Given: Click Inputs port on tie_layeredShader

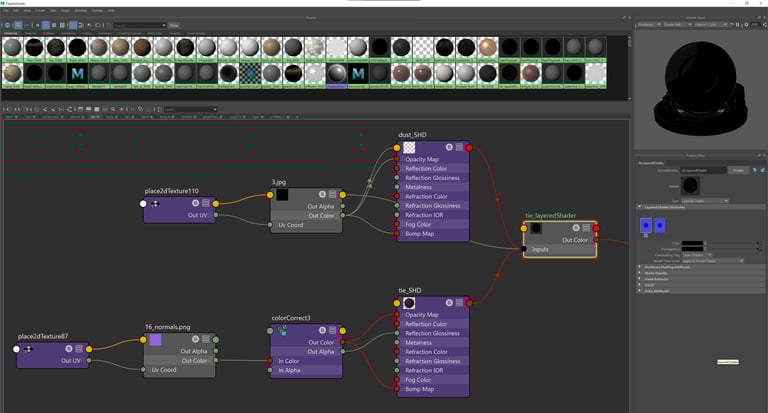Looking at the screenshot, I should pos(524,249).
